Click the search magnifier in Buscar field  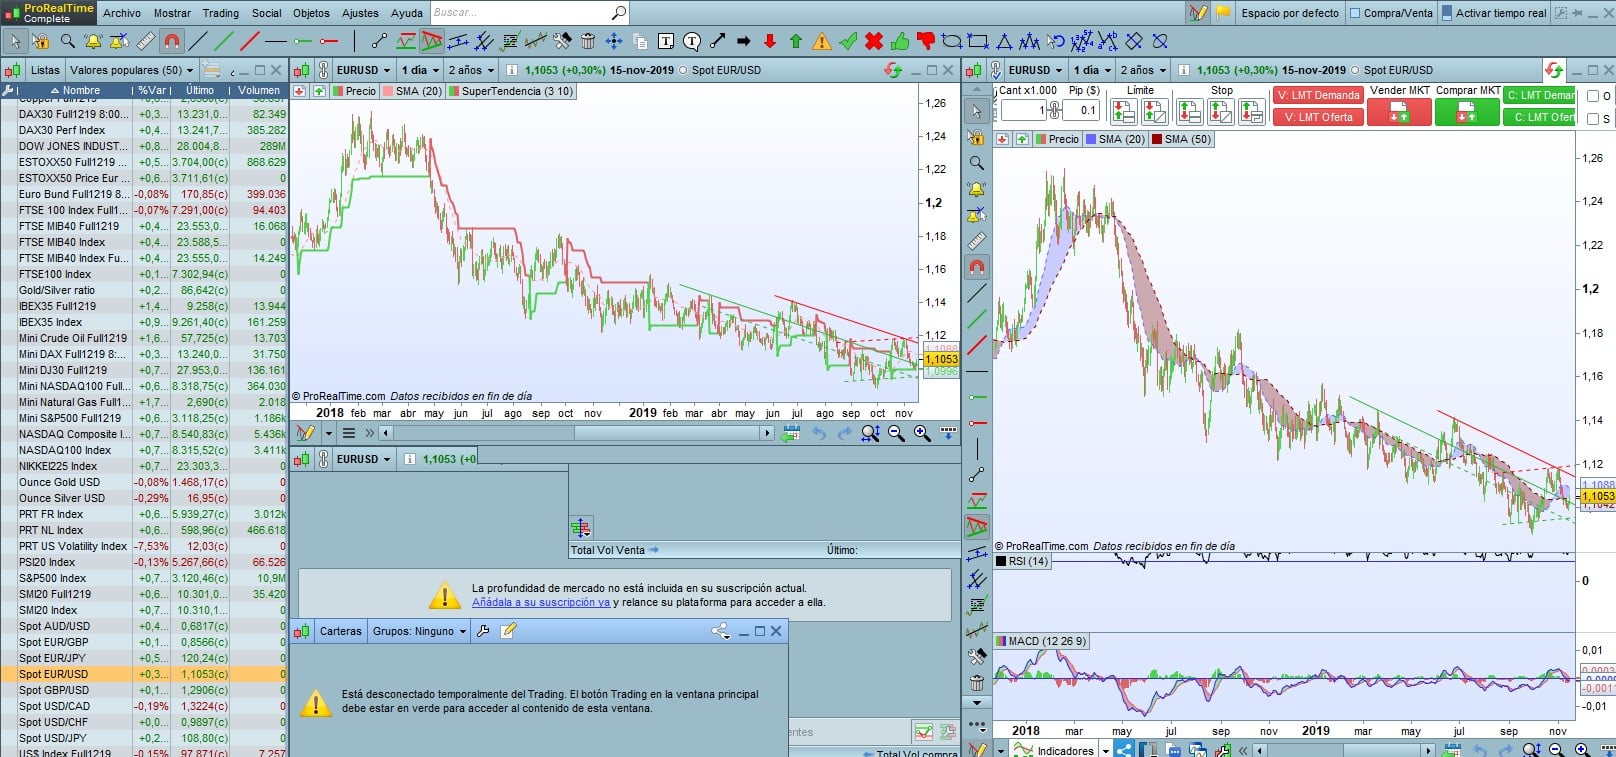pos(619,13)
